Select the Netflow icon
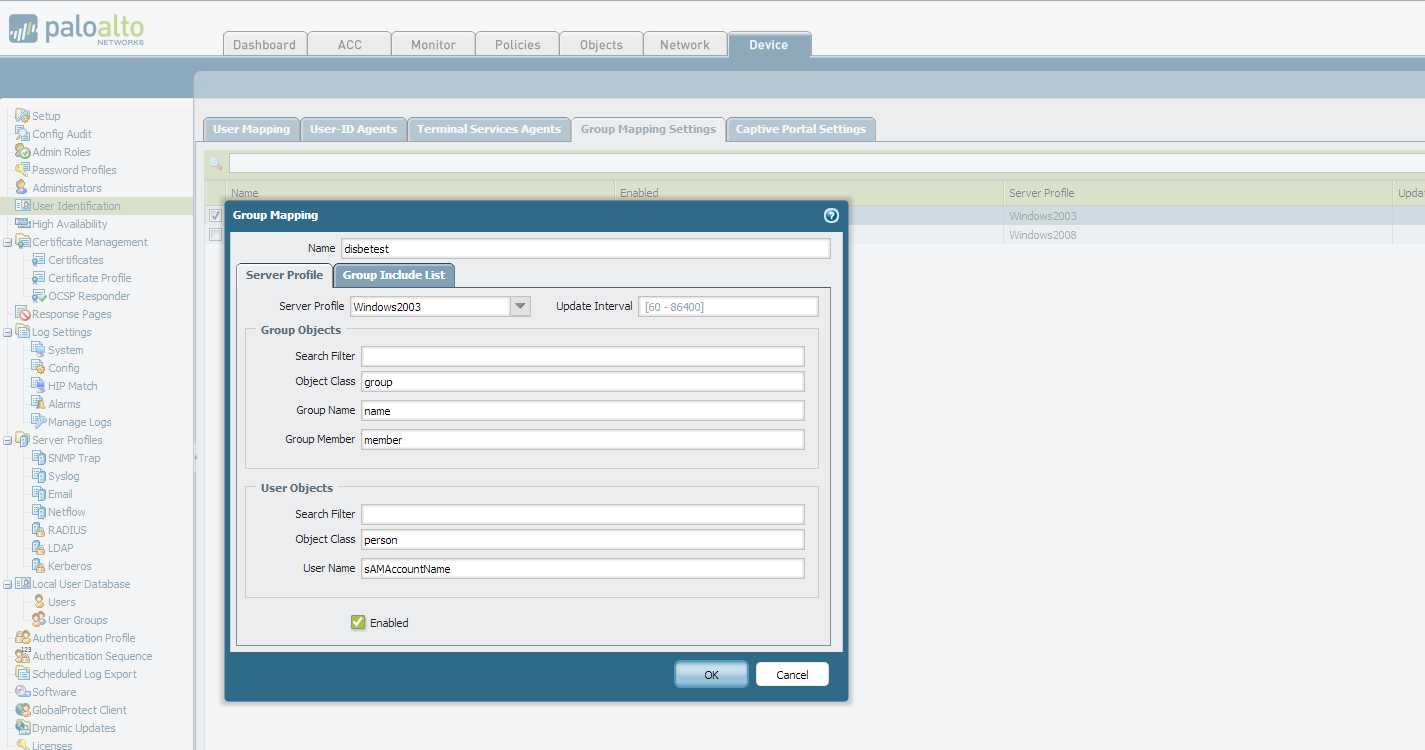The width and height of the screenshot is (1425, 750). (x=39, y=512)
